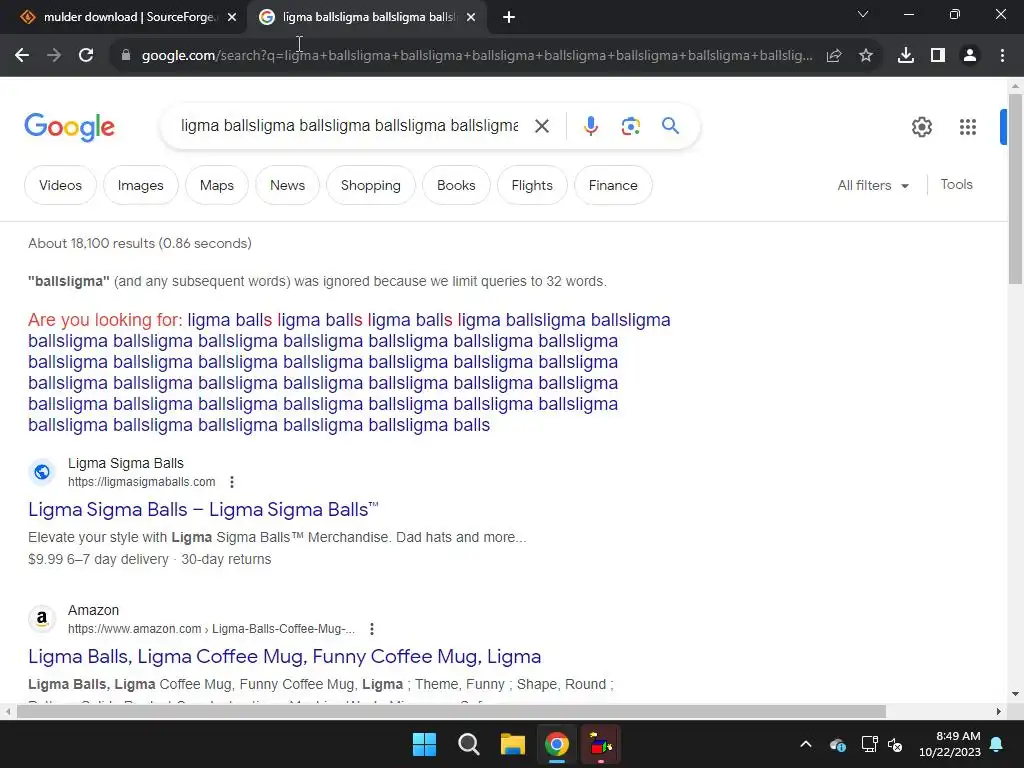Open the Chrome three-dot menu
1024x768 pixels.
point(1002,56)
